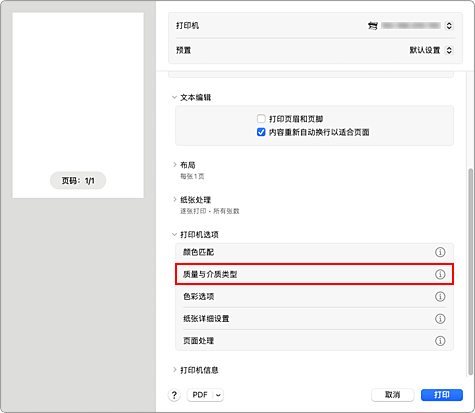Screen dimensions: 475x413
Task: Click info icon for 页面处理
Action: tap(440, 341)
